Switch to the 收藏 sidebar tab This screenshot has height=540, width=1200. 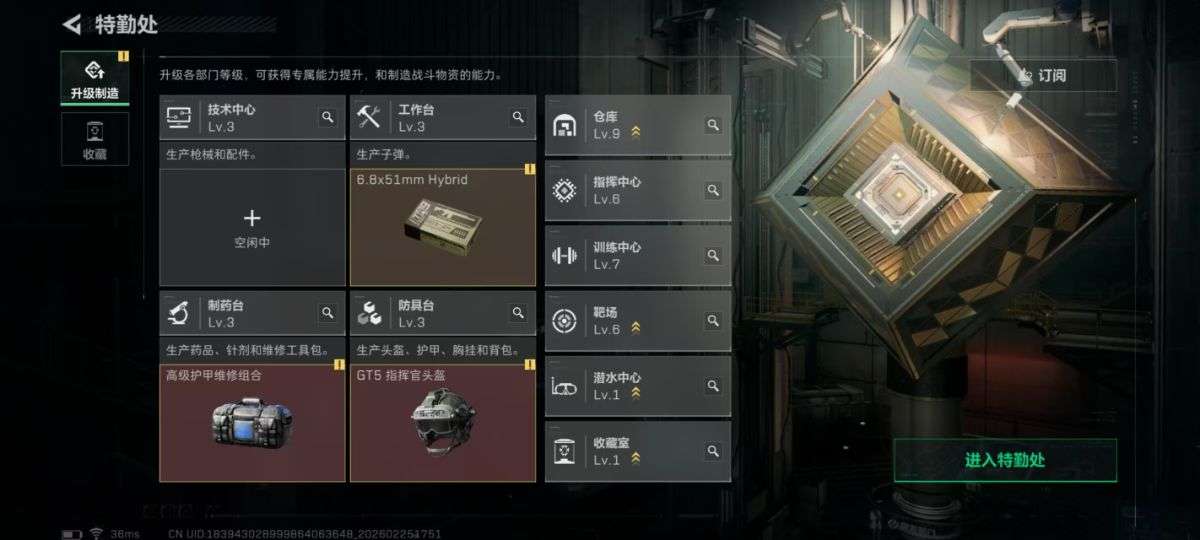94,139
